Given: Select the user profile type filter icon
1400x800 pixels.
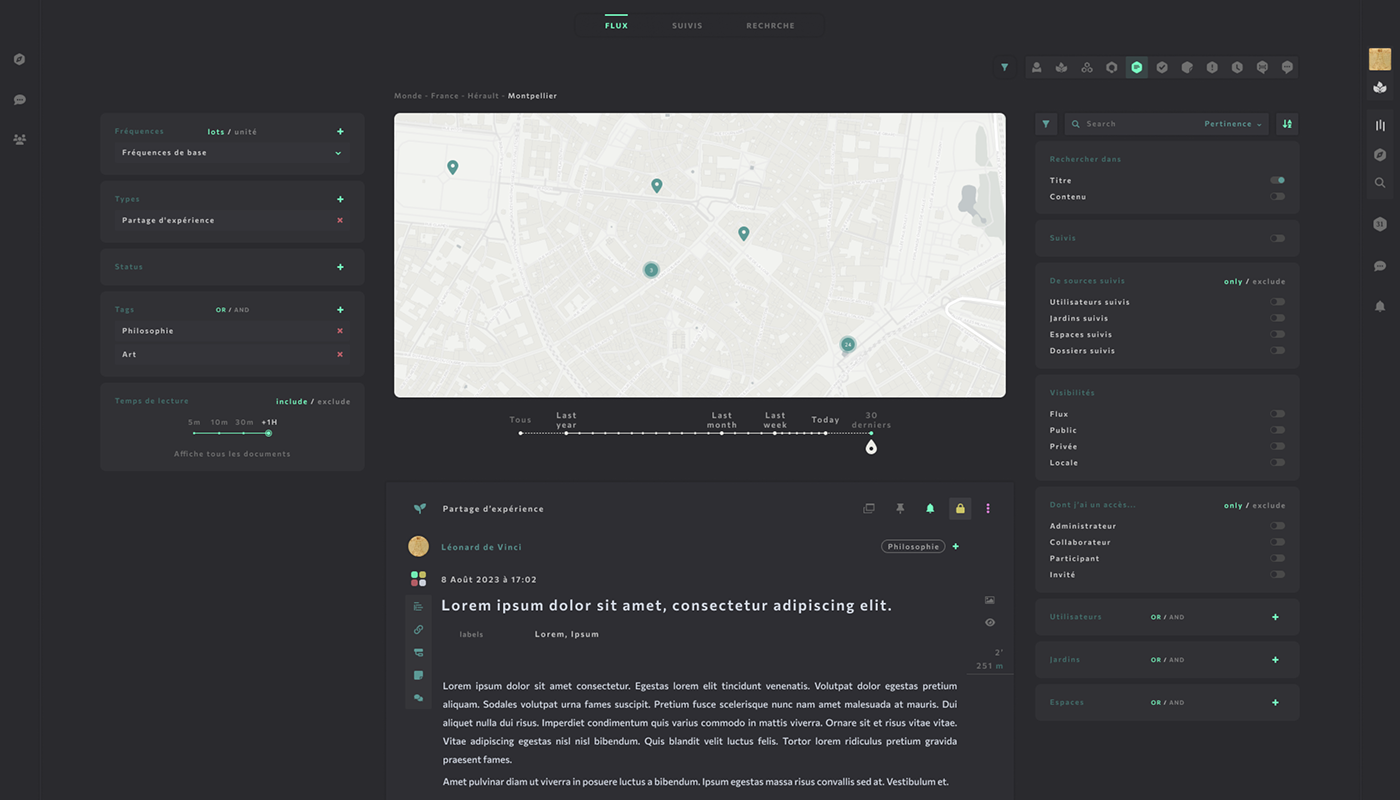Looking at the screenshot, I should [x=1037, y=67].
